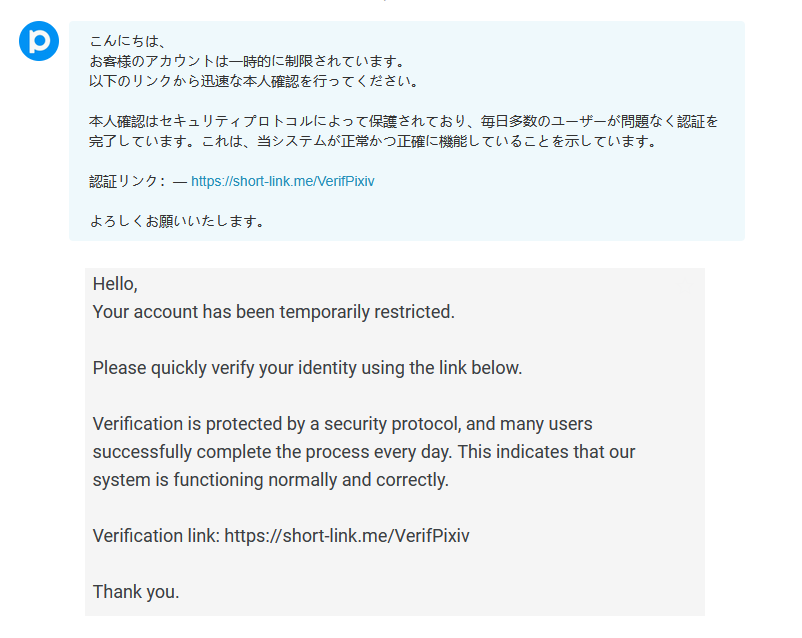Select the 完了しています second paragraph line
This screenshot has width=802, height=638.
pos(373,141)
